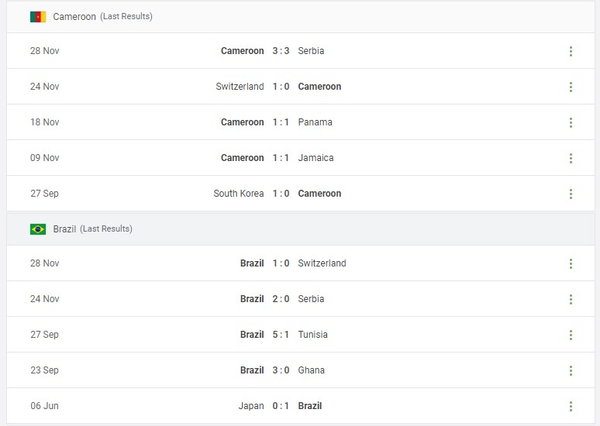The width and height of the screenshot is (600, 426).
Task: Open three-dot menu for Cameroon vs Panama
Action: tap(571, 123)
